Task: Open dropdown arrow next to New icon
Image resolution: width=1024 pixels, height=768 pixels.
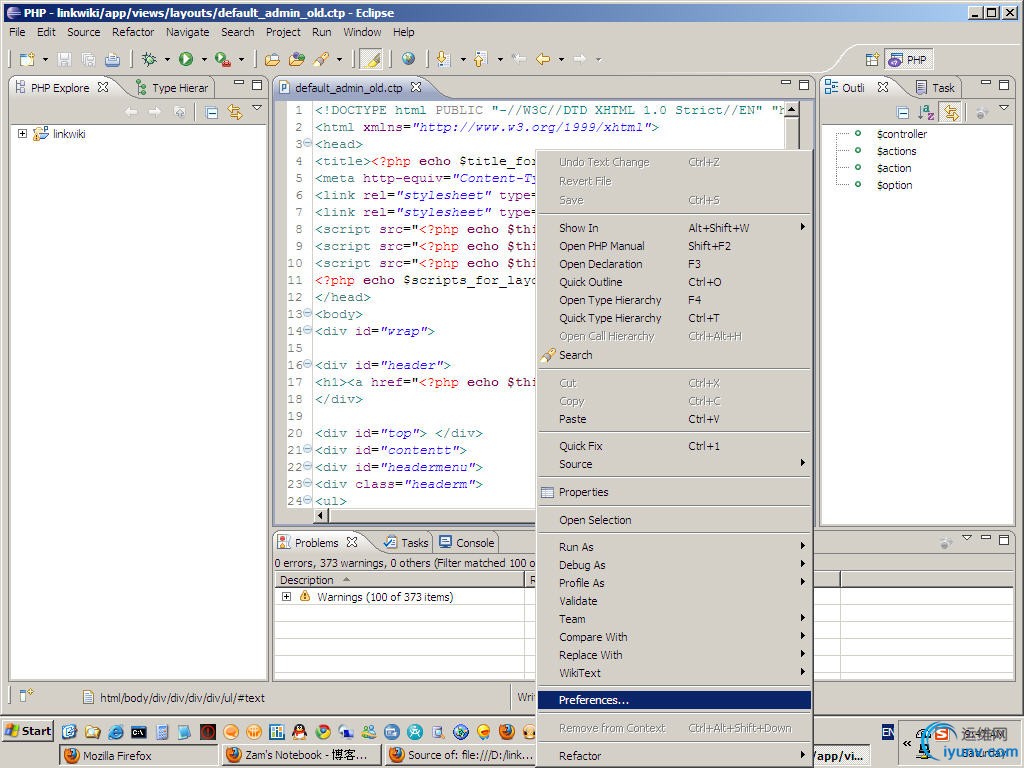Action: [45, 59]
